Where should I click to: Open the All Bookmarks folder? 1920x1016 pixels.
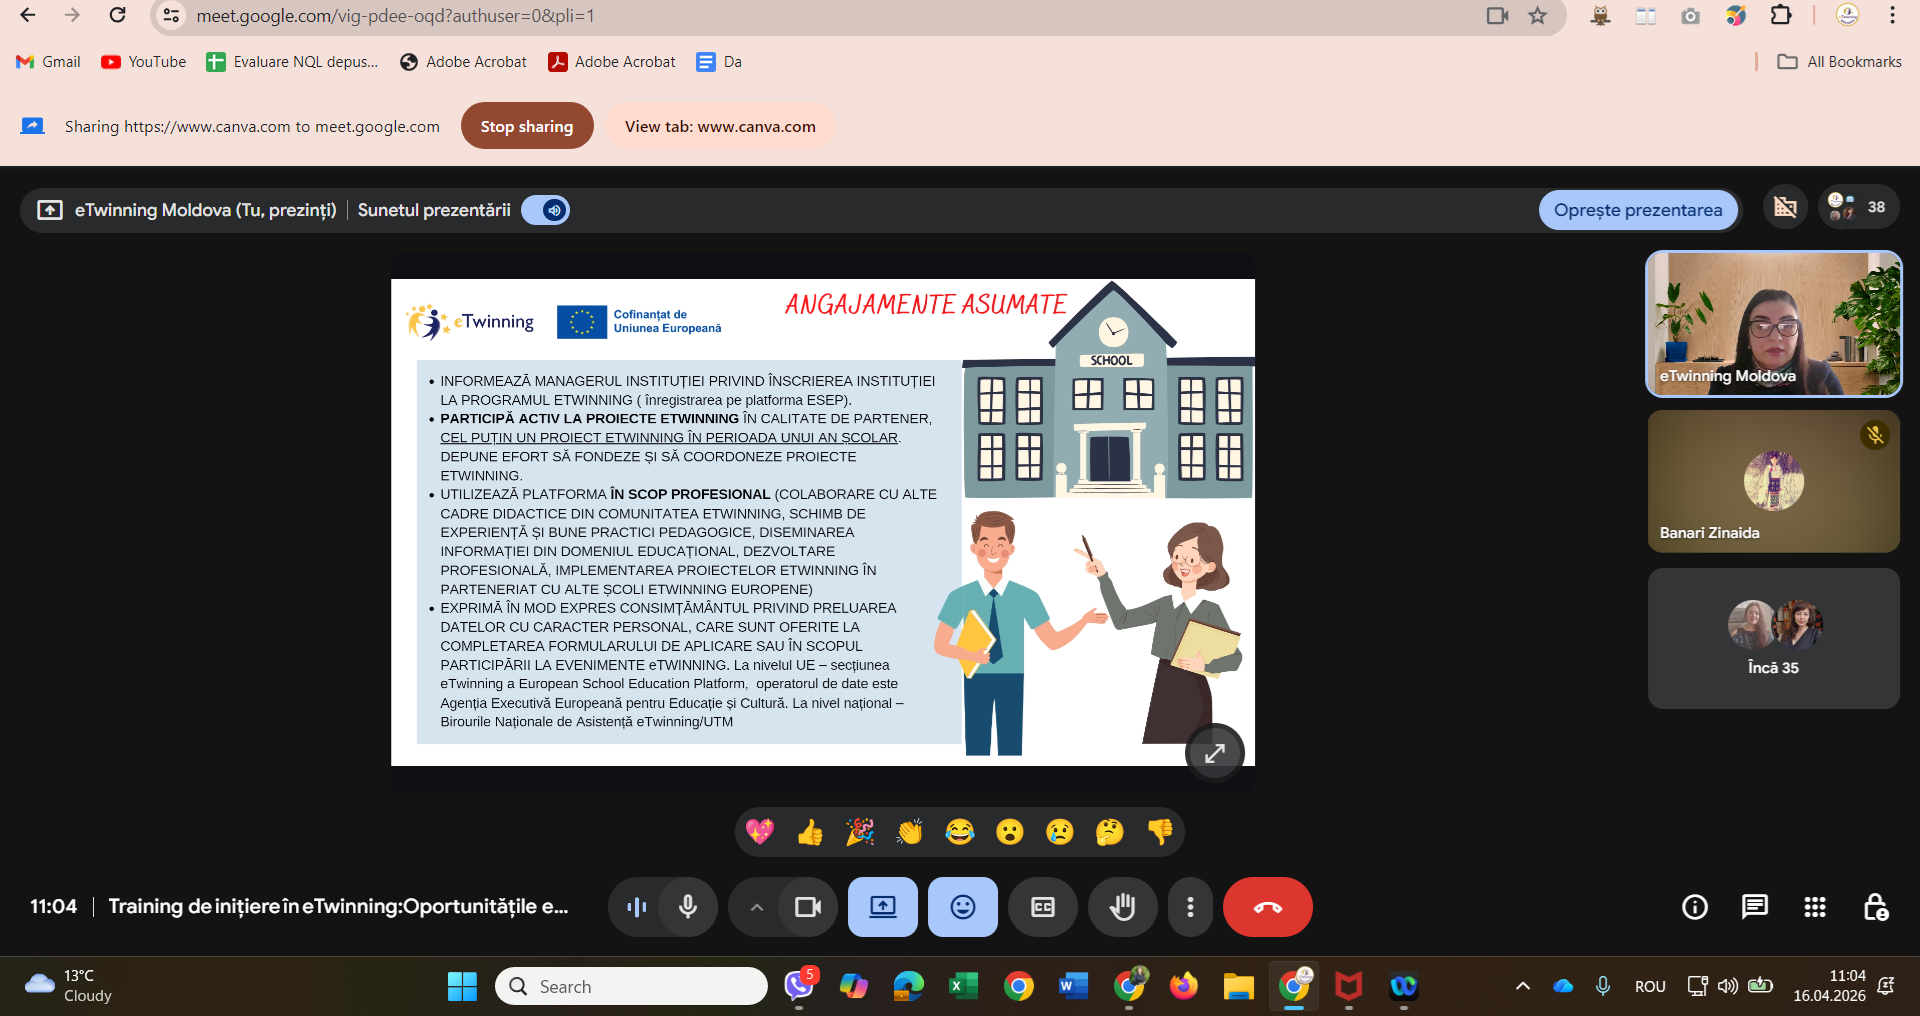click(1839, 62)
